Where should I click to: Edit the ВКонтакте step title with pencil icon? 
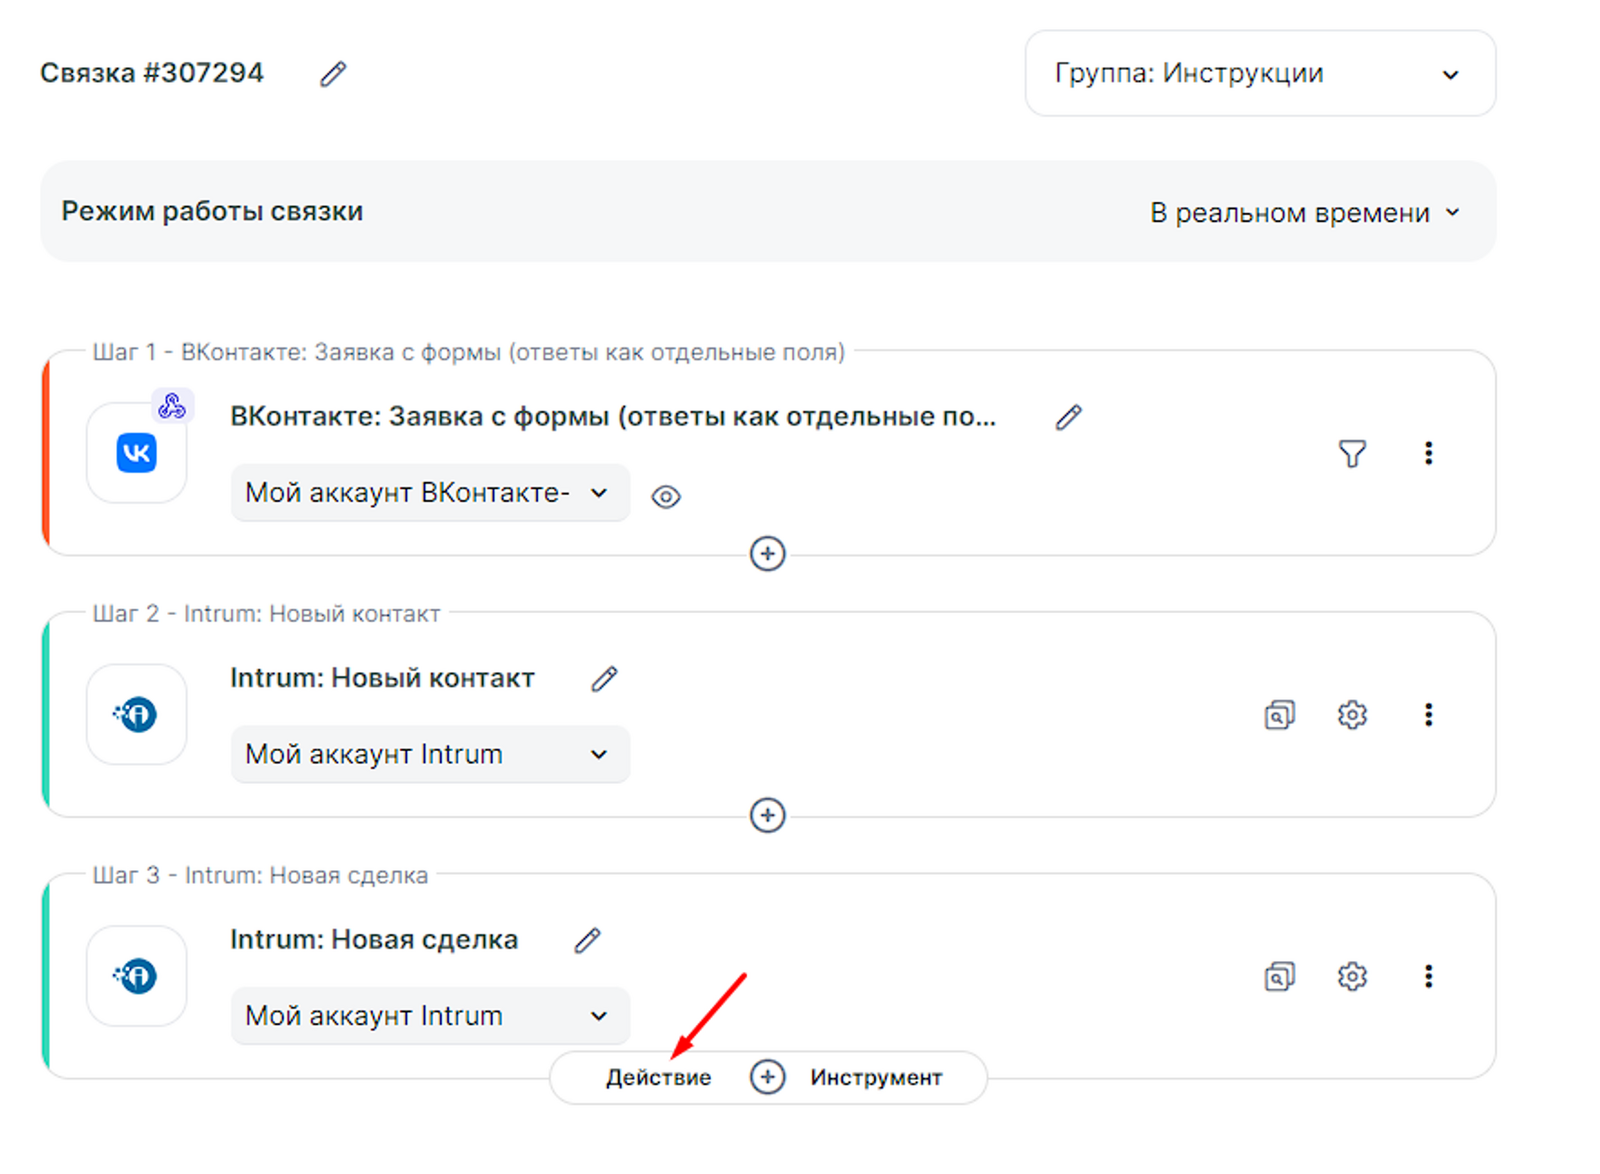click(x=1068, y=417)
